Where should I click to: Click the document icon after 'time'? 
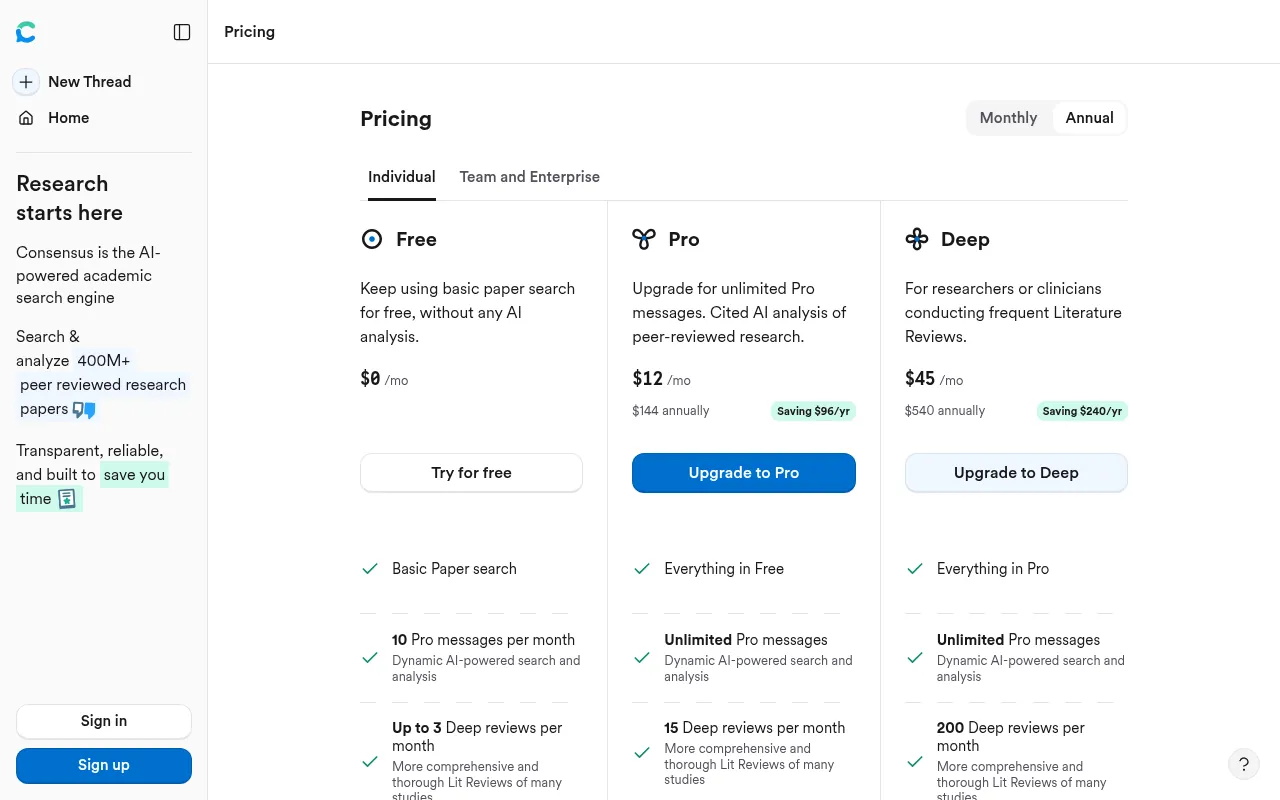point(67,499)
